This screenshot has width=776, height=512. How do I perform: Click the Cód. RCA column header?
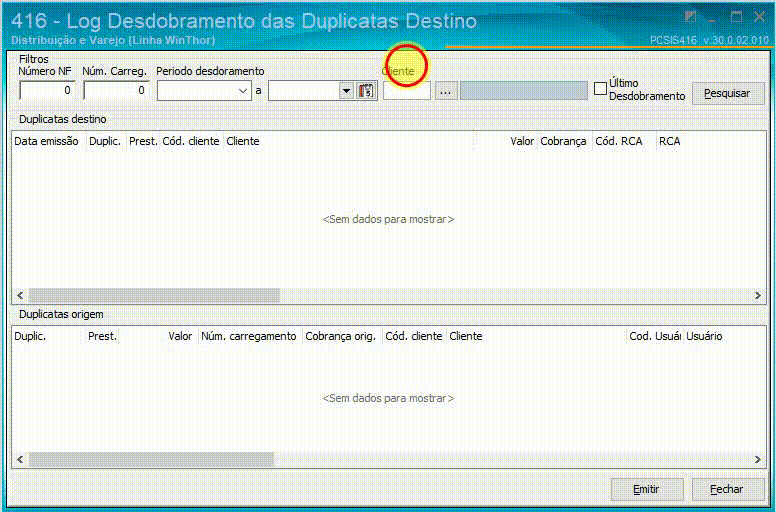point(624,141)
